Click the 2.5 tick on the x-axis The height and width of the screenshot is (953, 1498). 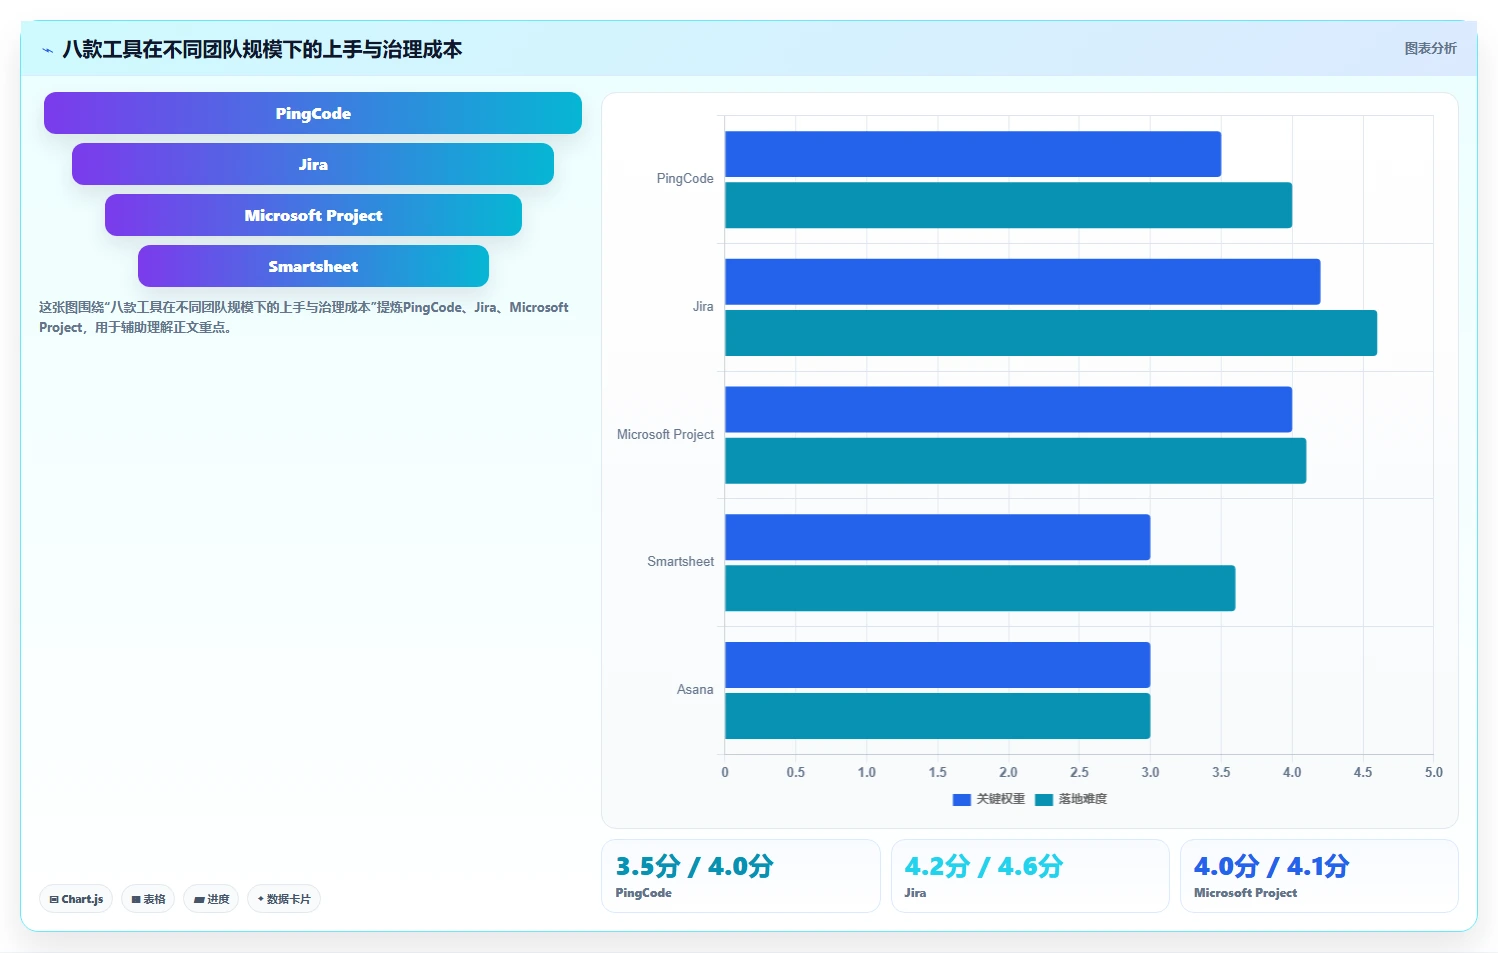click(x=1079, y=772)
